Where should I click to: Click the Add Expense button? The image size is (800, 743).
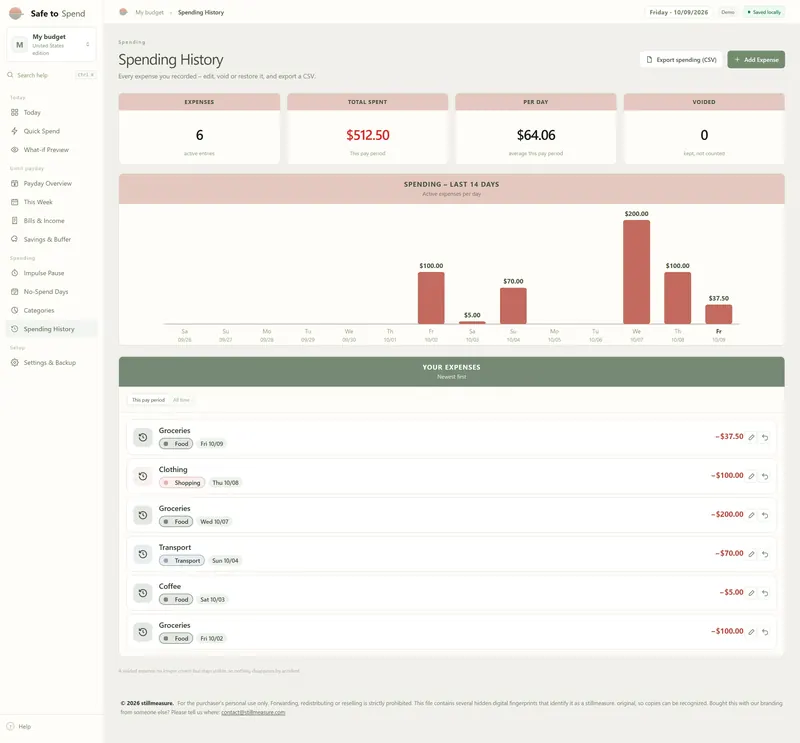756,60
